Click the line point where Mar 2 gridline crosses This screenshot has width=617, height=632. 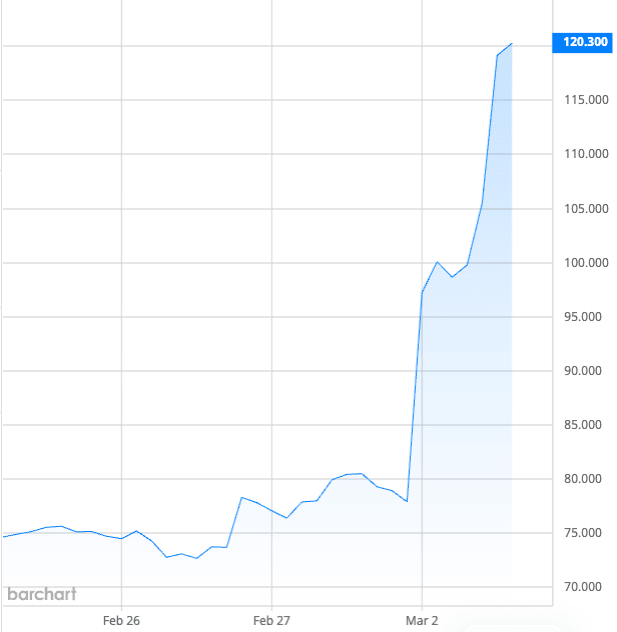coord(422,291)
